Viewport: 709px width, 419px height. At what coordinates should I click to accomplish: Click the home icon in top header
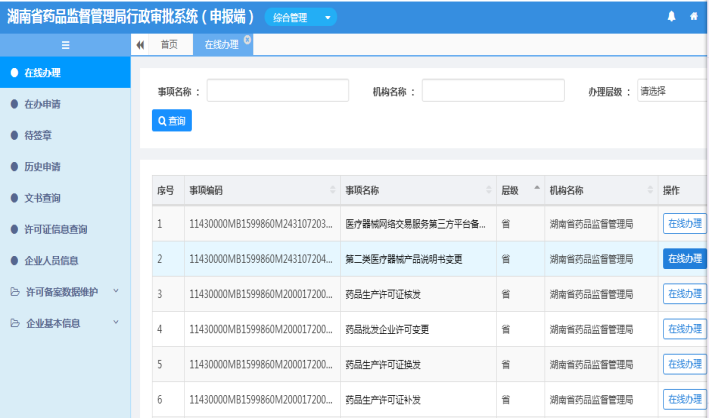[x=694, y=17]
